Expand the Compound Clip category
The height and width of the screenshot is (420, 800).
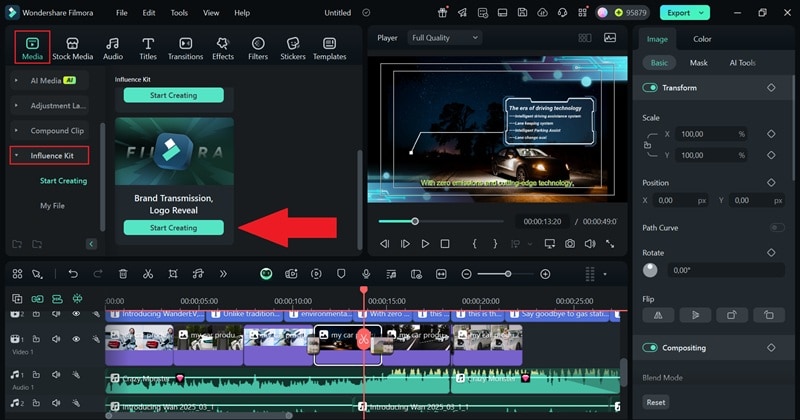point(16,131)
